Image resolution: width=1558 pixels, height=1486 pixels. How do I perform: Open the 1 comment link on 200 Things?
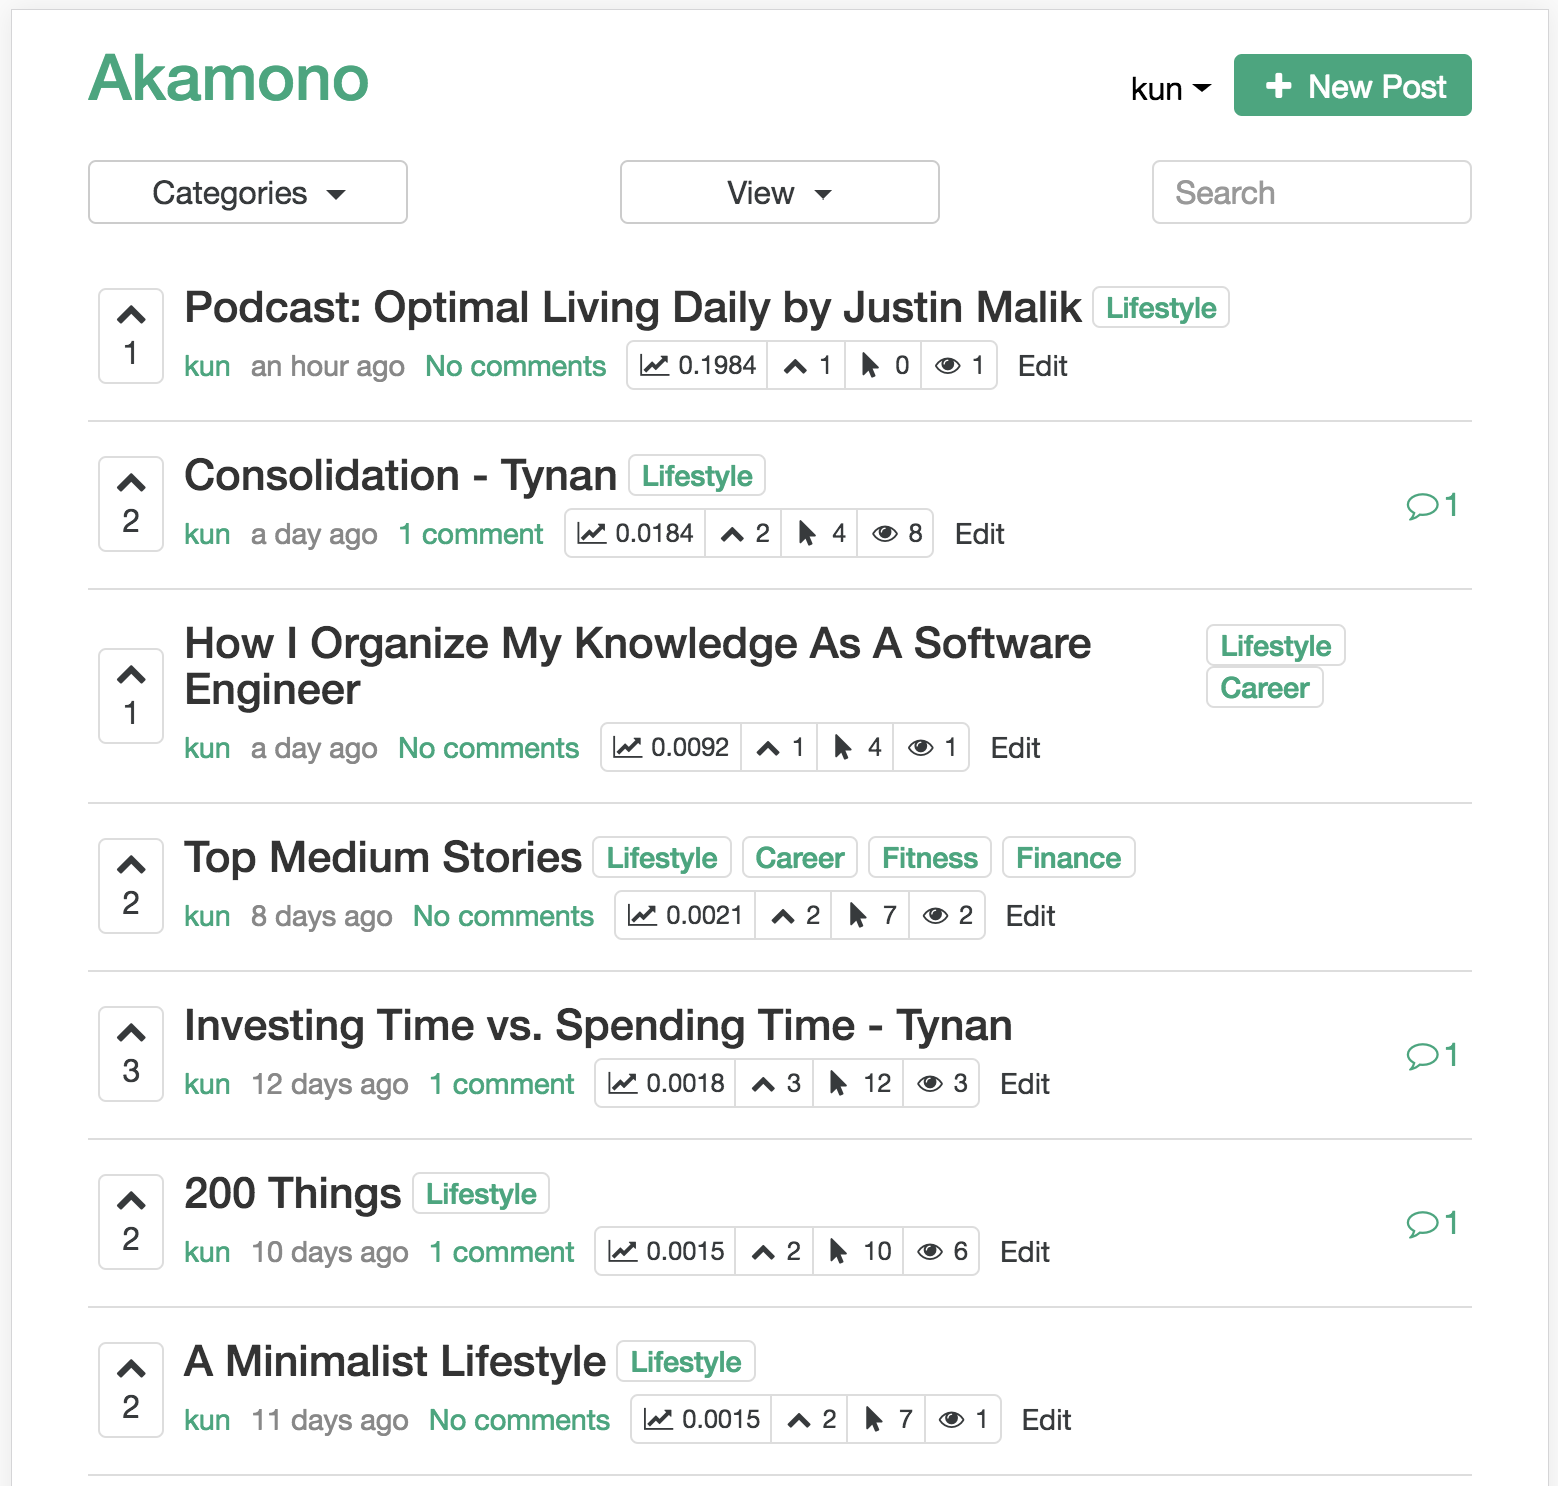tap(501, 1251)
